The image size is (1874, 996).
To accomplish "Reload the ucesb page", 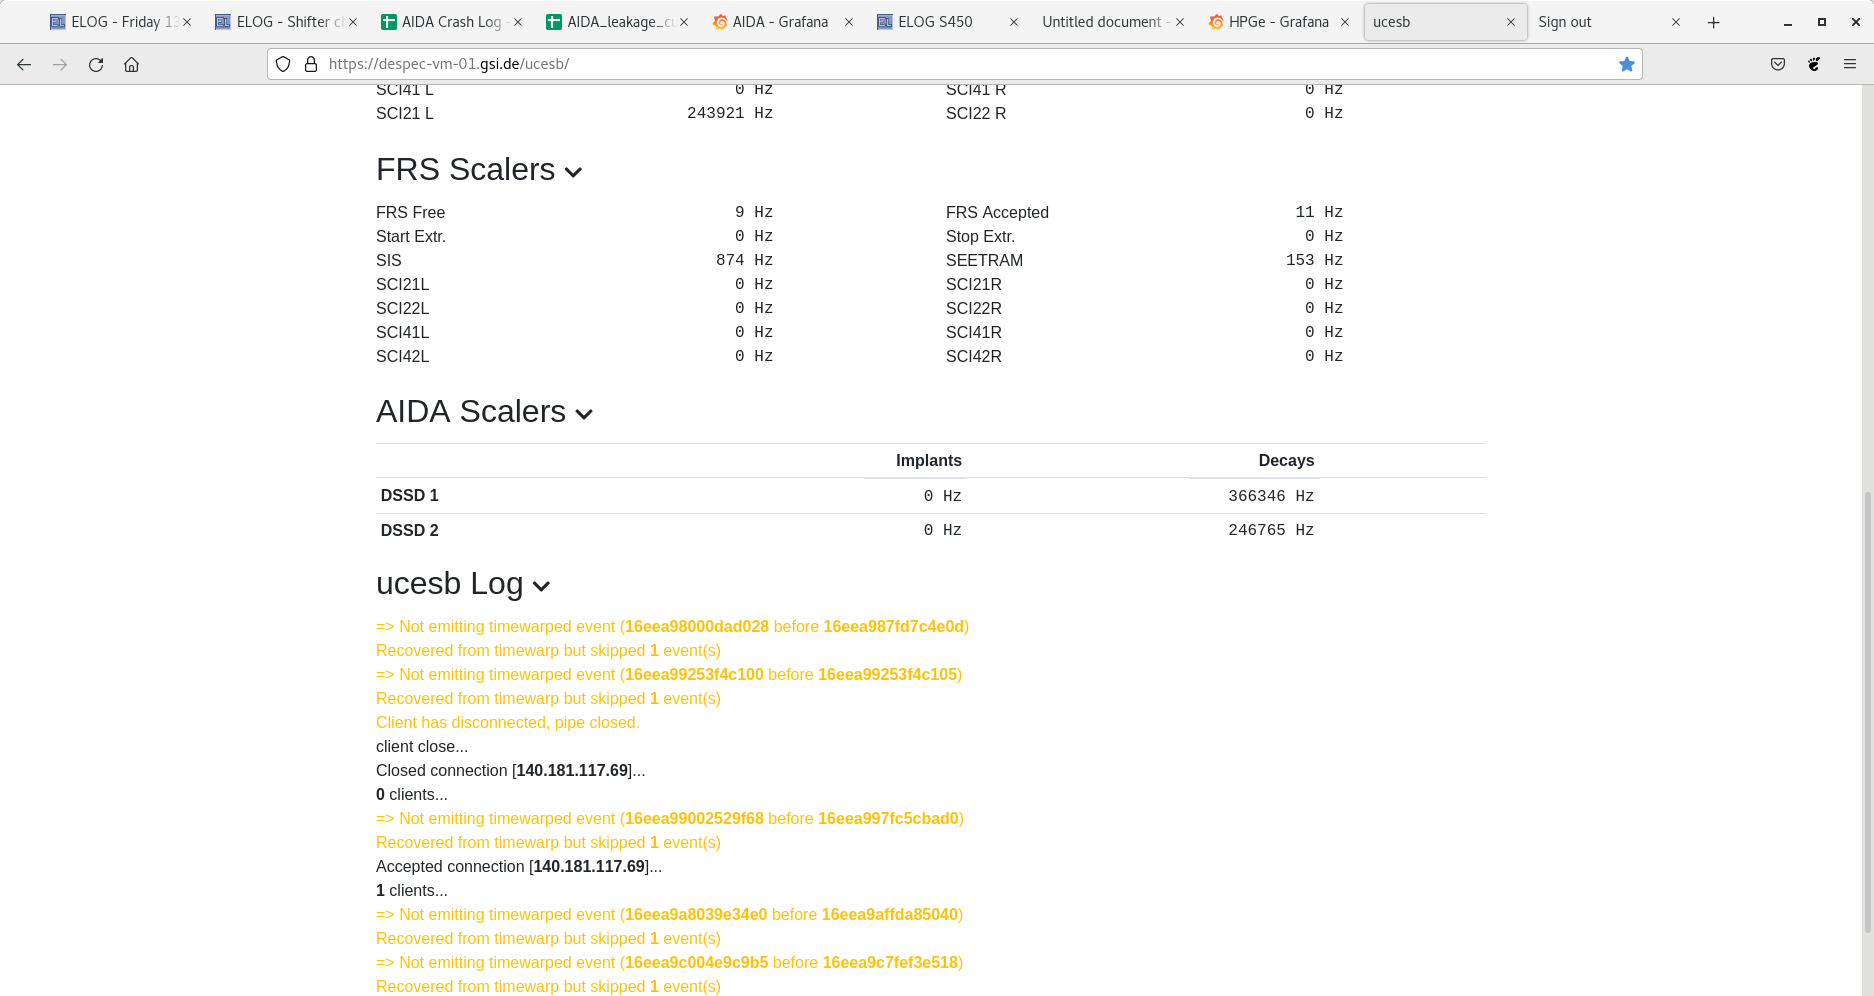I will [96, 64].
